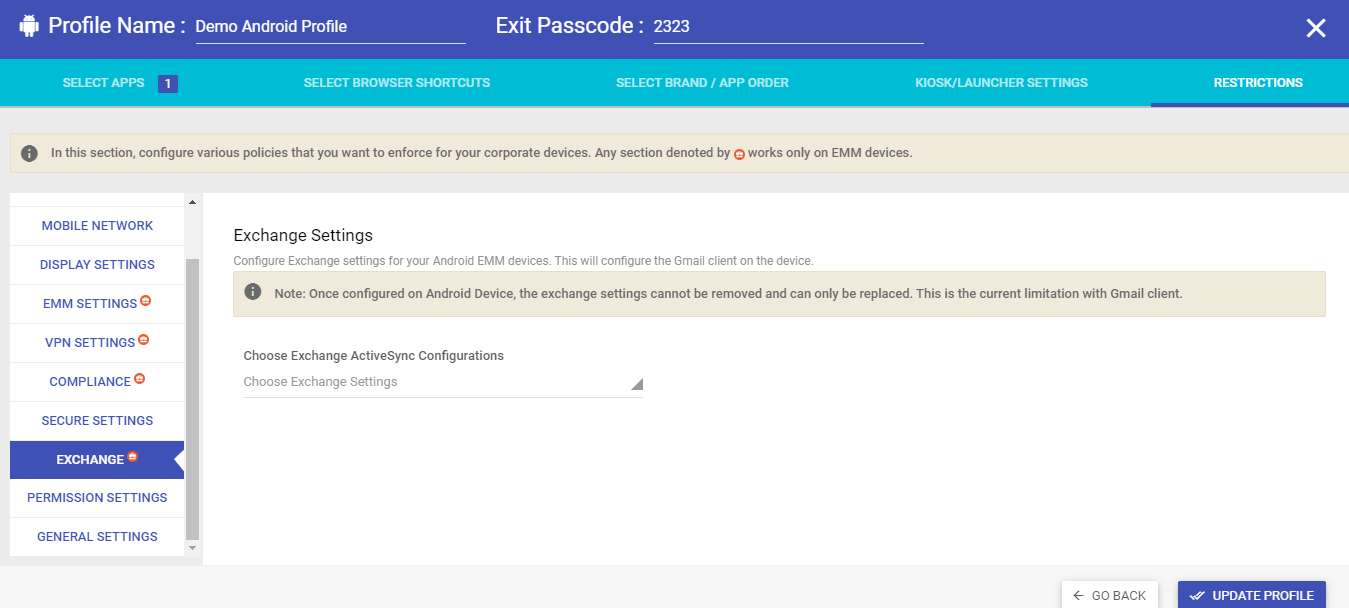Open the Kiosk/Launcher Settings tab
The width and height of the screenshot is (1349, 608).
point(1001,83)
